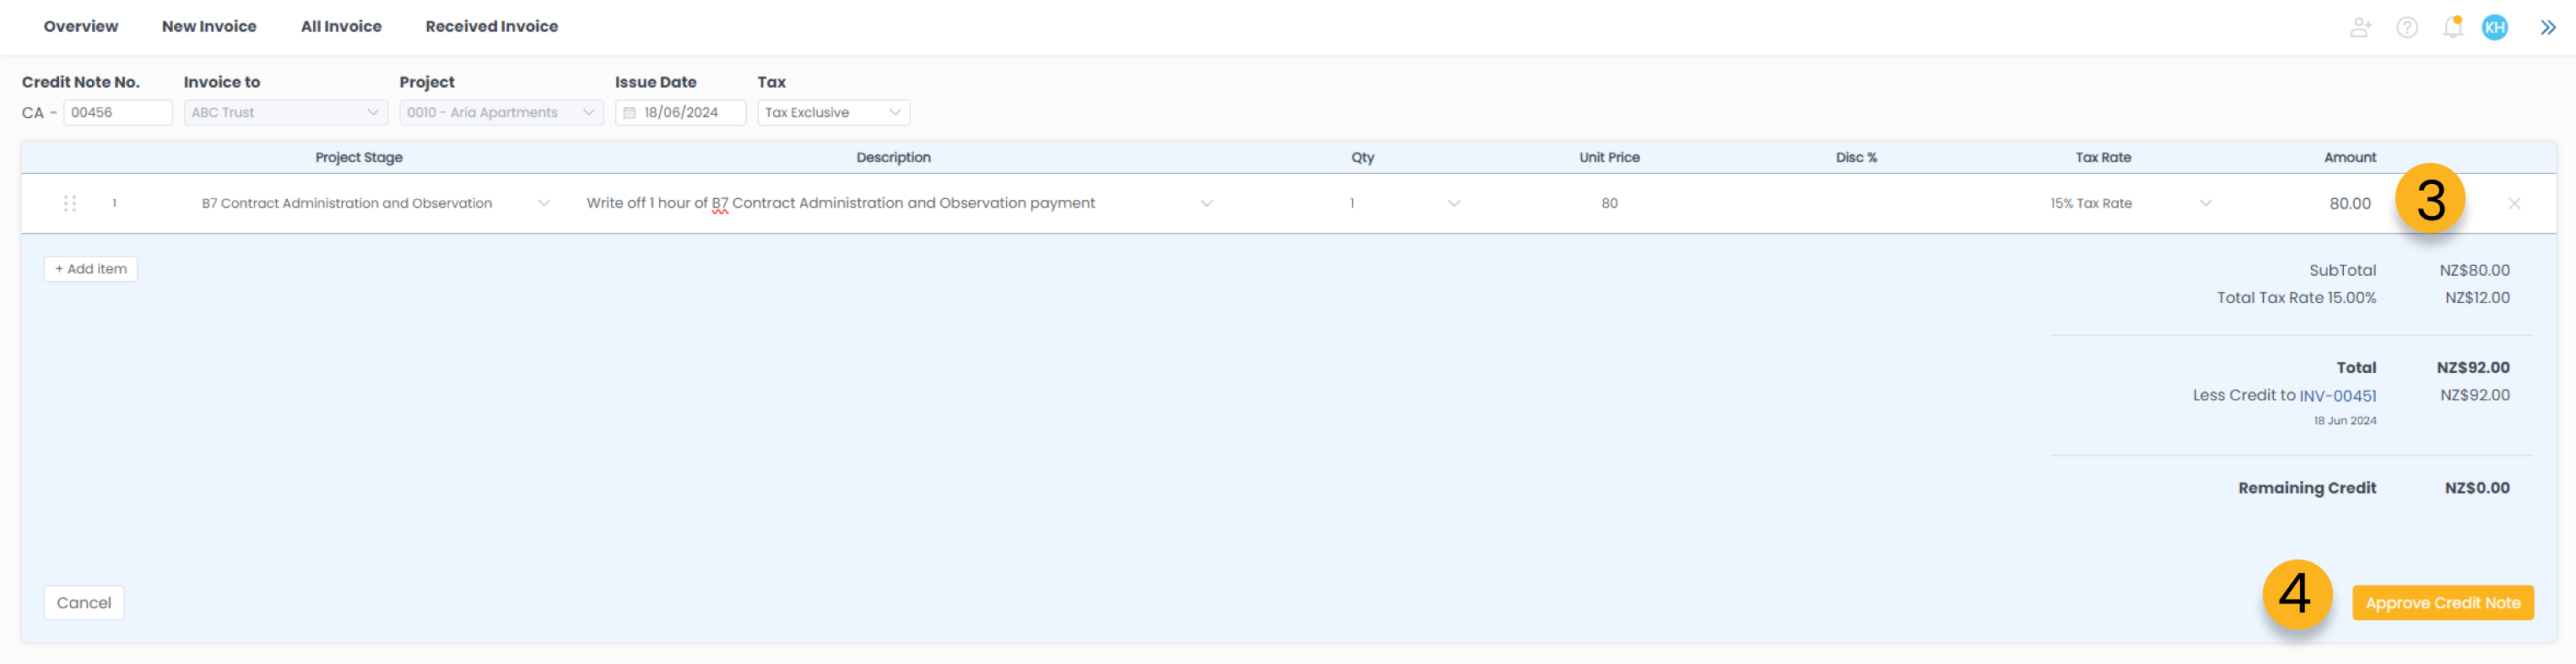Image resolution: width=2576 pixels, height=664 pixels.
Task: Open the notifications bell
Action: pyautogui.click(x=2452, y=27)
